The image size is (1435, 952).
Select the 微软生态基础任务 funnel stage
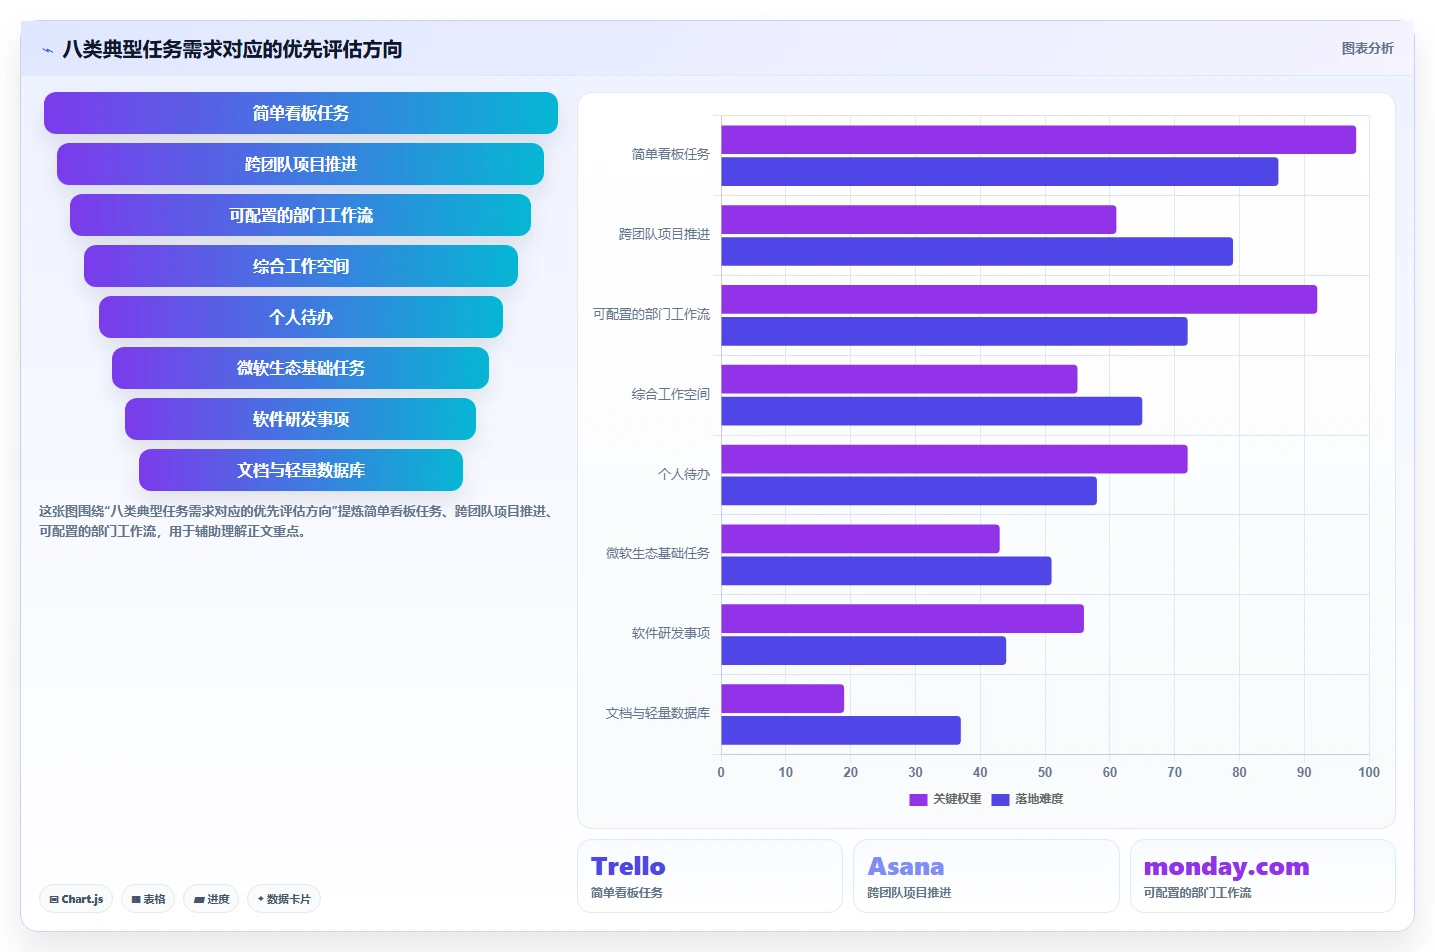(x=301, y=368)
